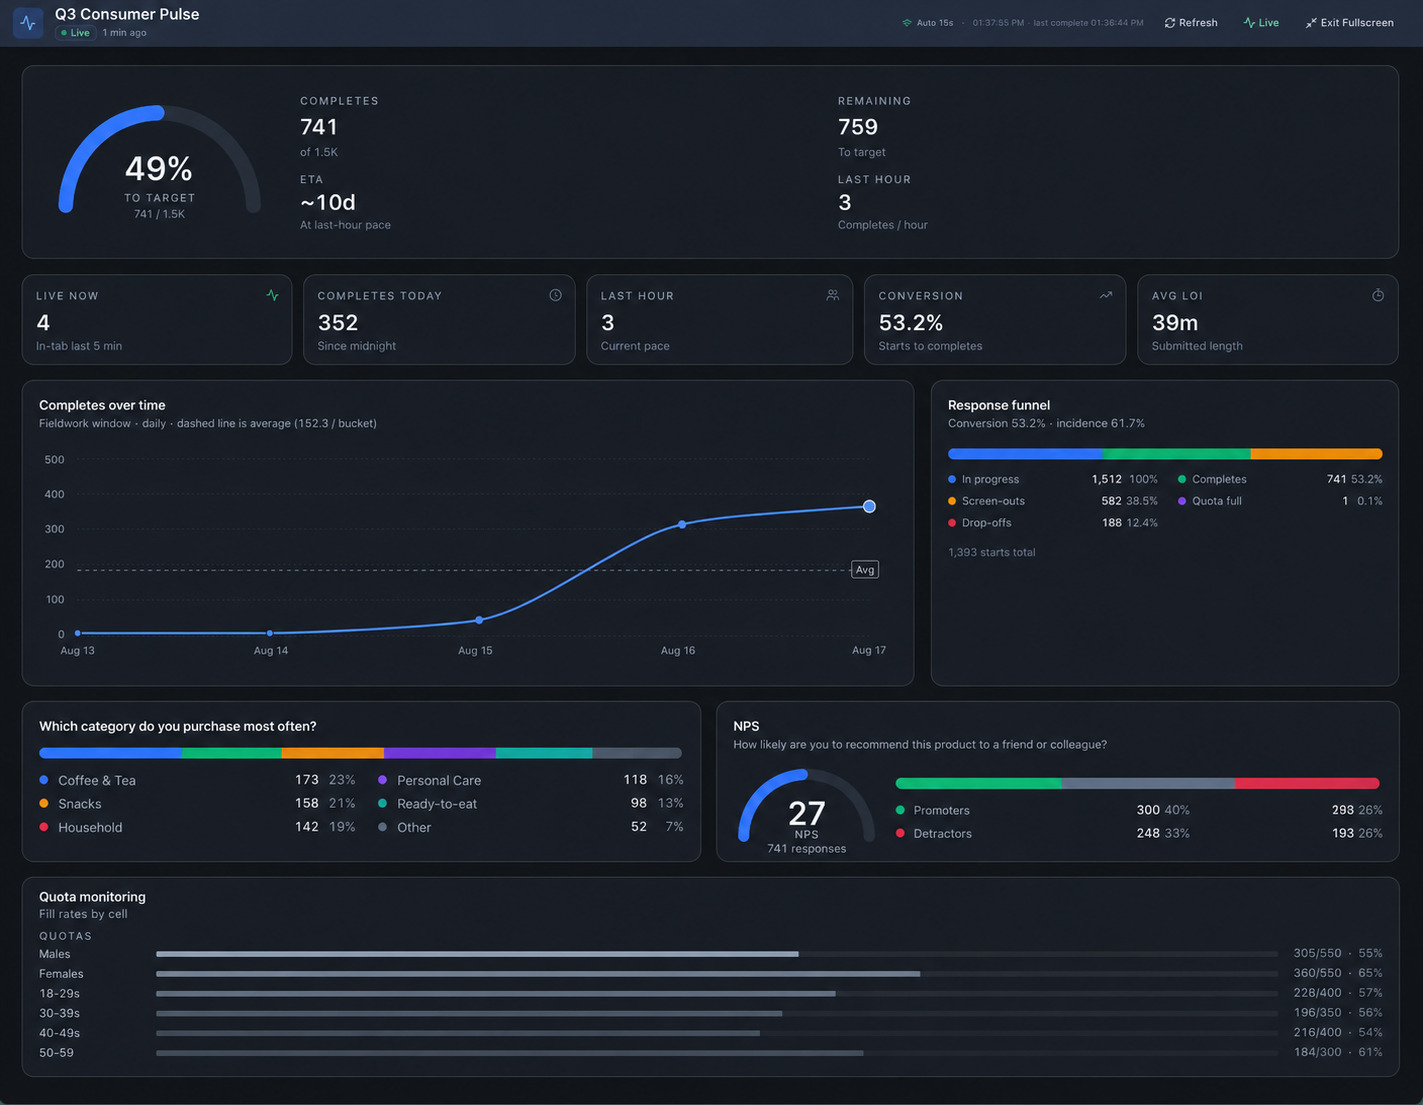Select the Quota full legend dot
This screenshot has height=1105, width=1423.
click(x=1182, y=501)
